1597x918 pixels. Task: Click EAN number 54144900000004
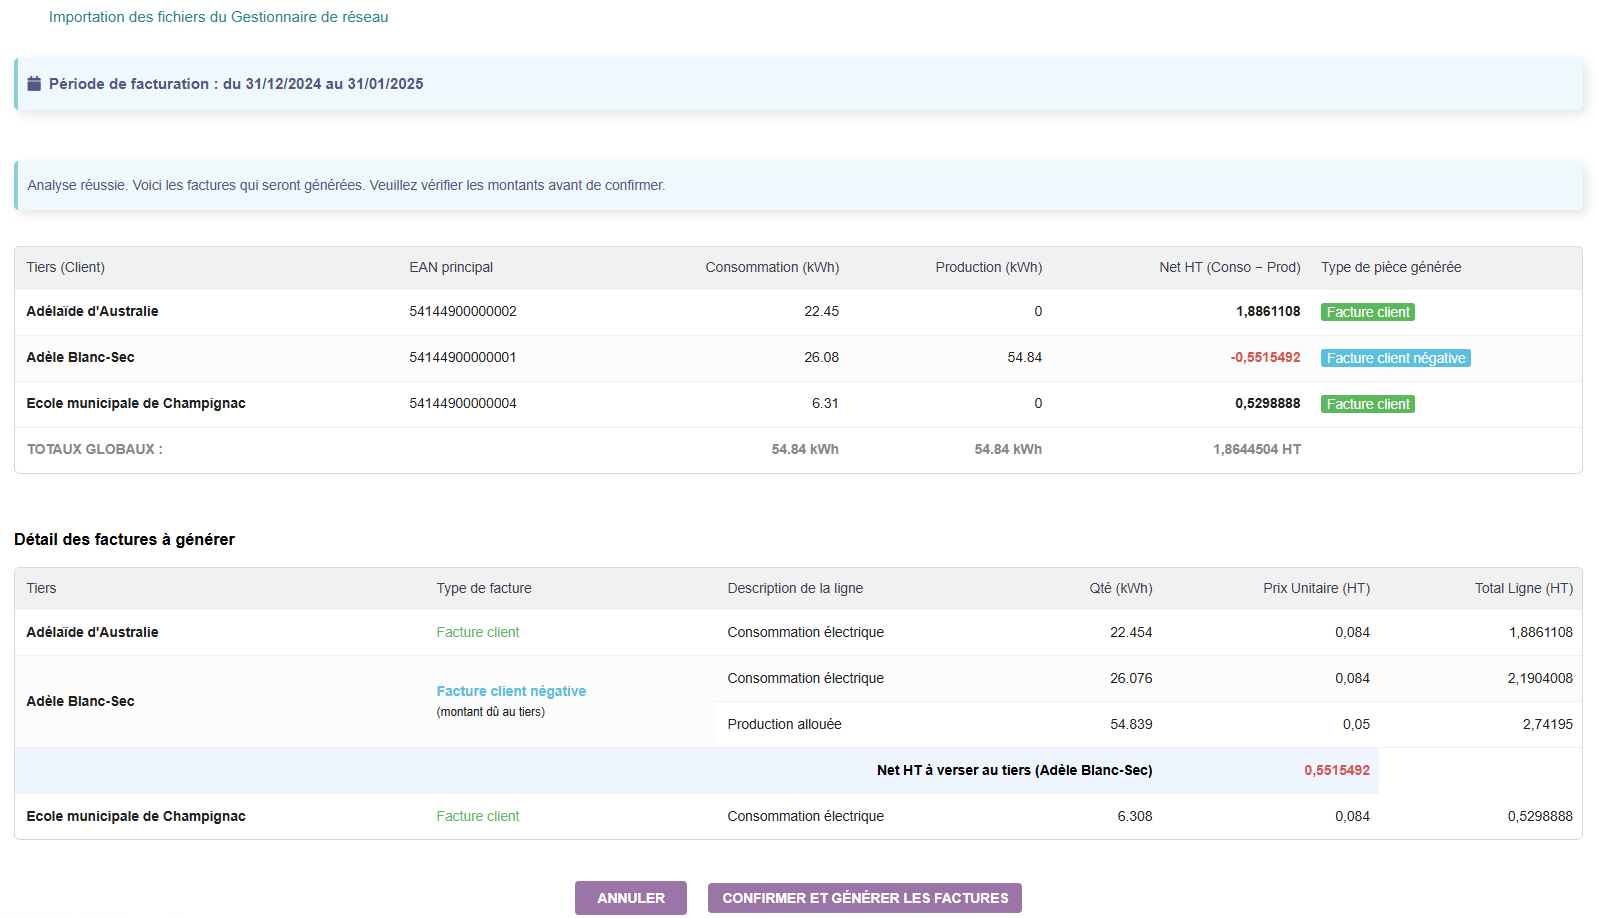(x=463, y=403)
